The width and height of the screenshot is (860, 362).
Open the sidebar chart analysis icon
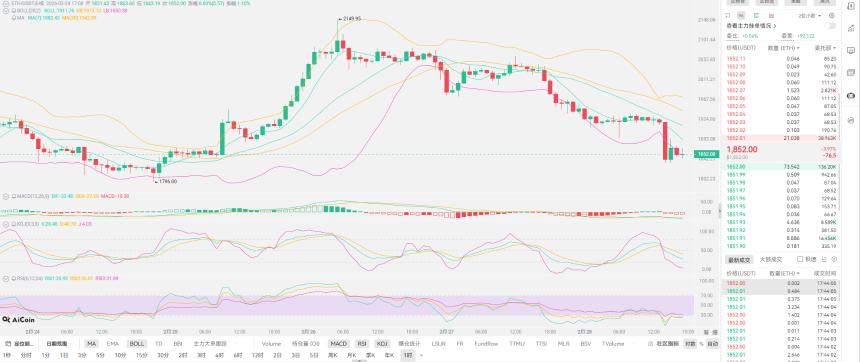(x=851, y=29)
